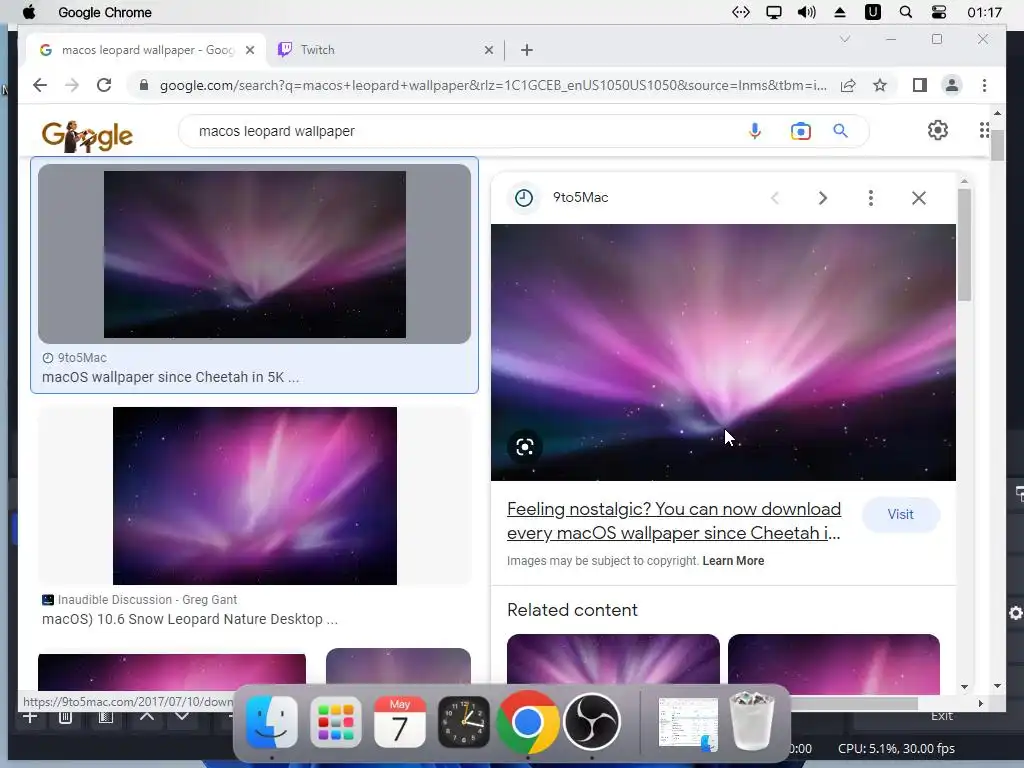Viewport: 1024px width, 768px height.
Task: Click the Google doodle logo
Action: pyautogui.click(x=87, y=135)
